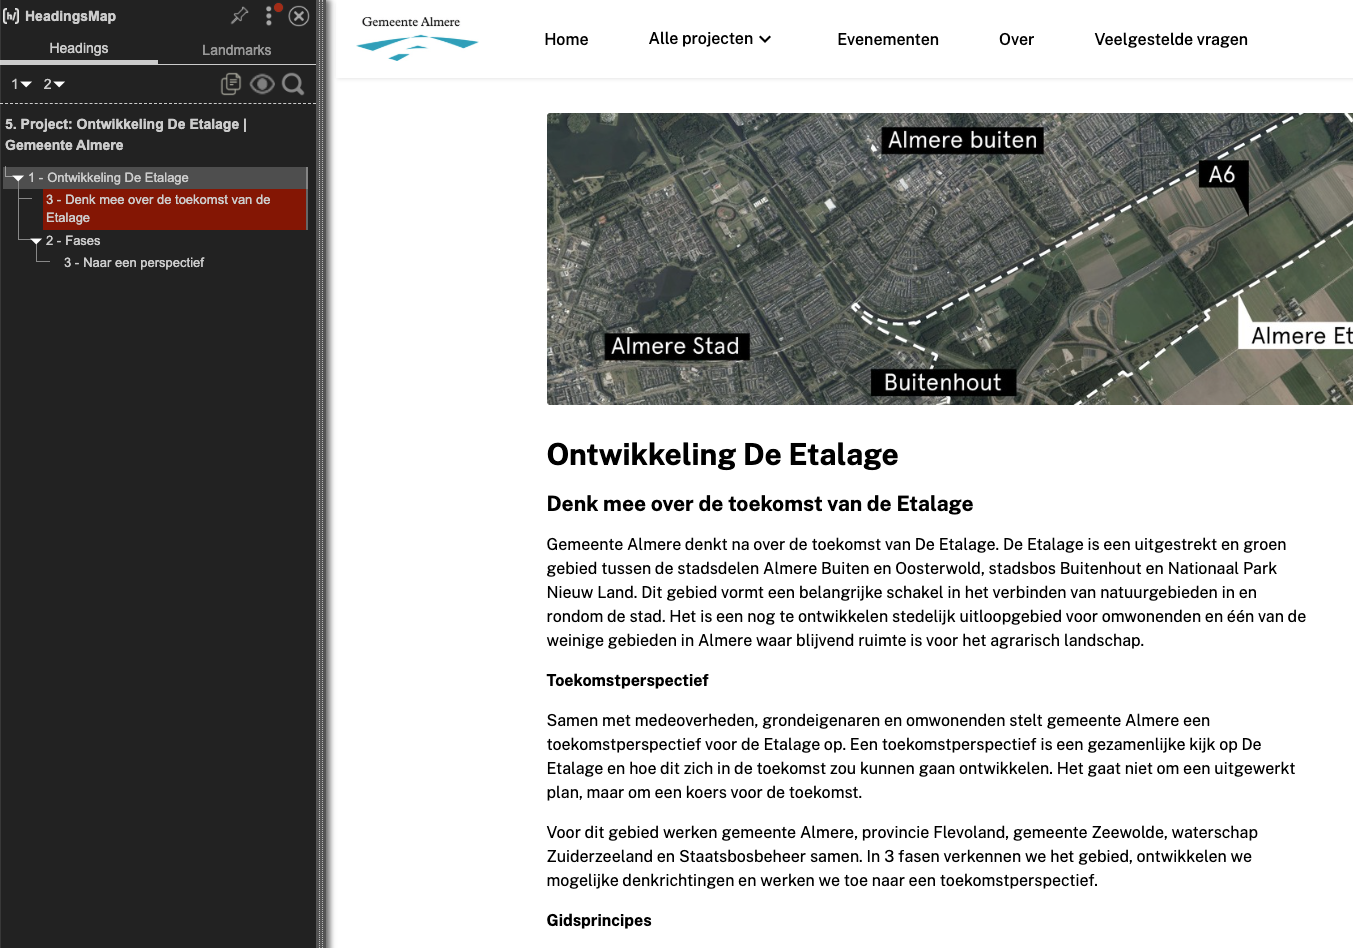Screen dimensions: 1353x948
Task: Click the Denk mee over de toekomst subheading
Action: pyautogui.click(x=760, y=504)
